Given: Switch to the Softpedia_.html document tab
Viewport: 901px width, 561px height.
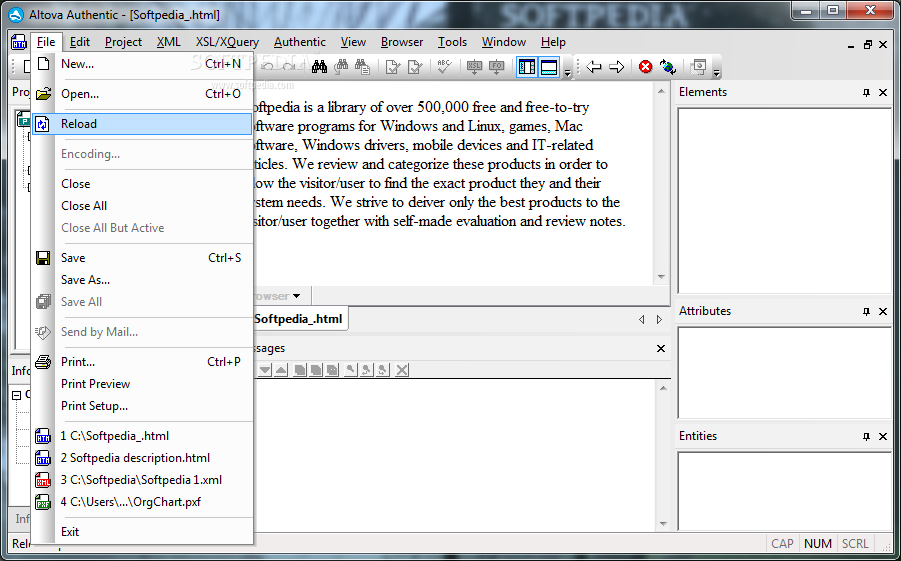Looking at the screenshot, I should [299, 319].
